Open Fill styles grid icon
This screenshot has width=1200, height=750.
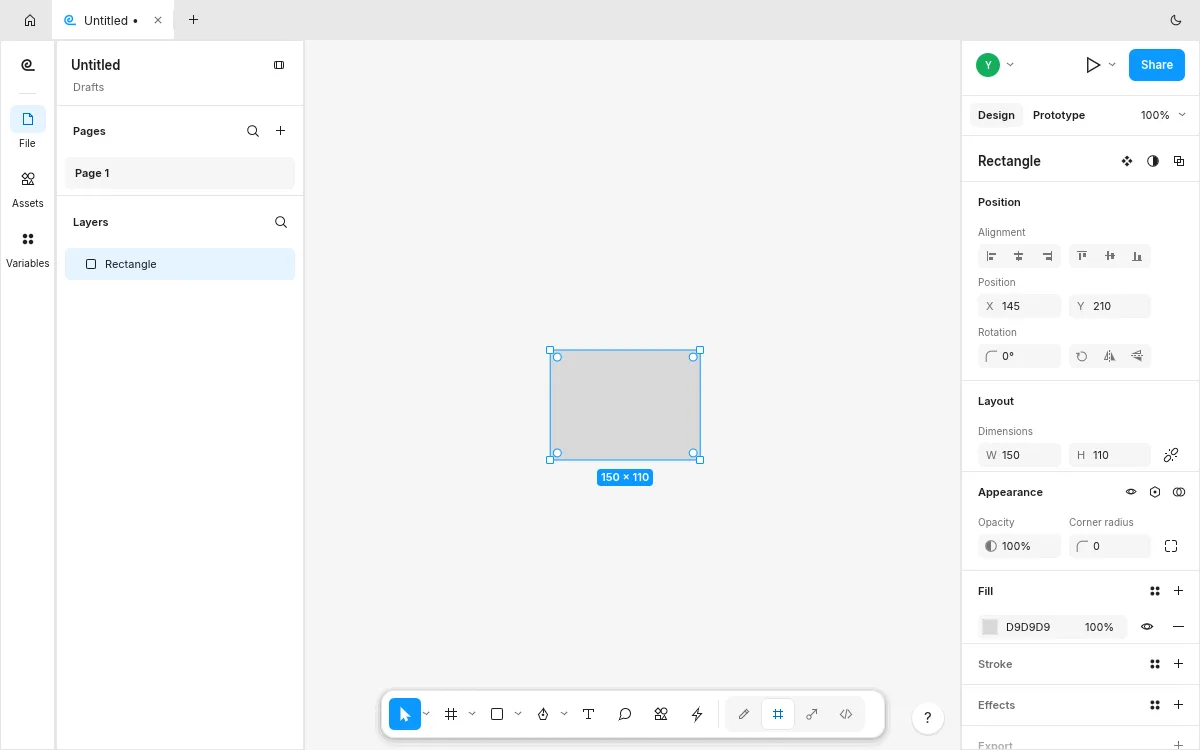pyautogui.click(x=1155, y=591)
